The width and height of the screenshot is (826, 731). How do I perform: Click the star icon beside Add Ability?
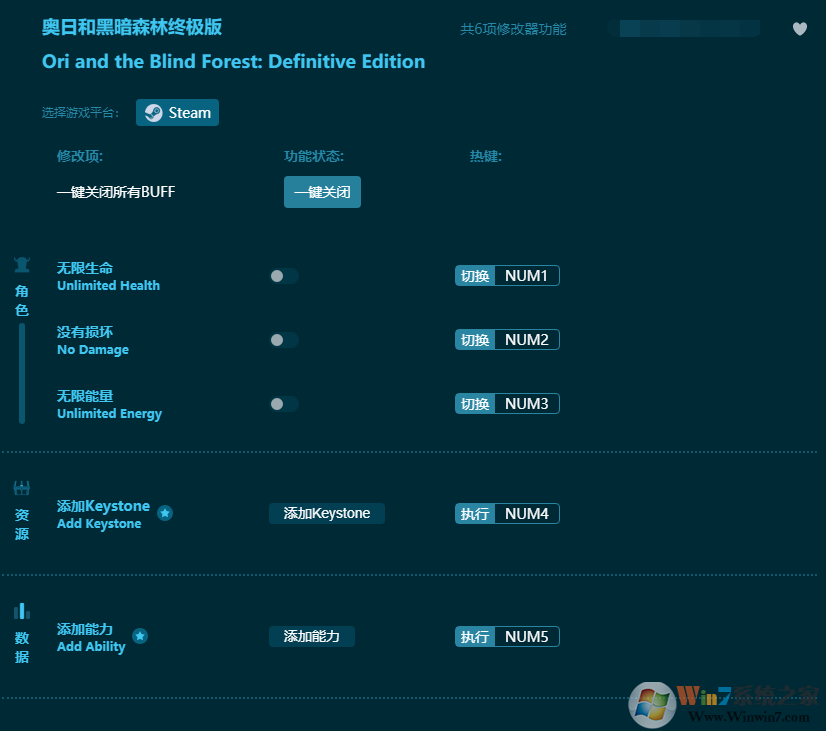(140, 636)
